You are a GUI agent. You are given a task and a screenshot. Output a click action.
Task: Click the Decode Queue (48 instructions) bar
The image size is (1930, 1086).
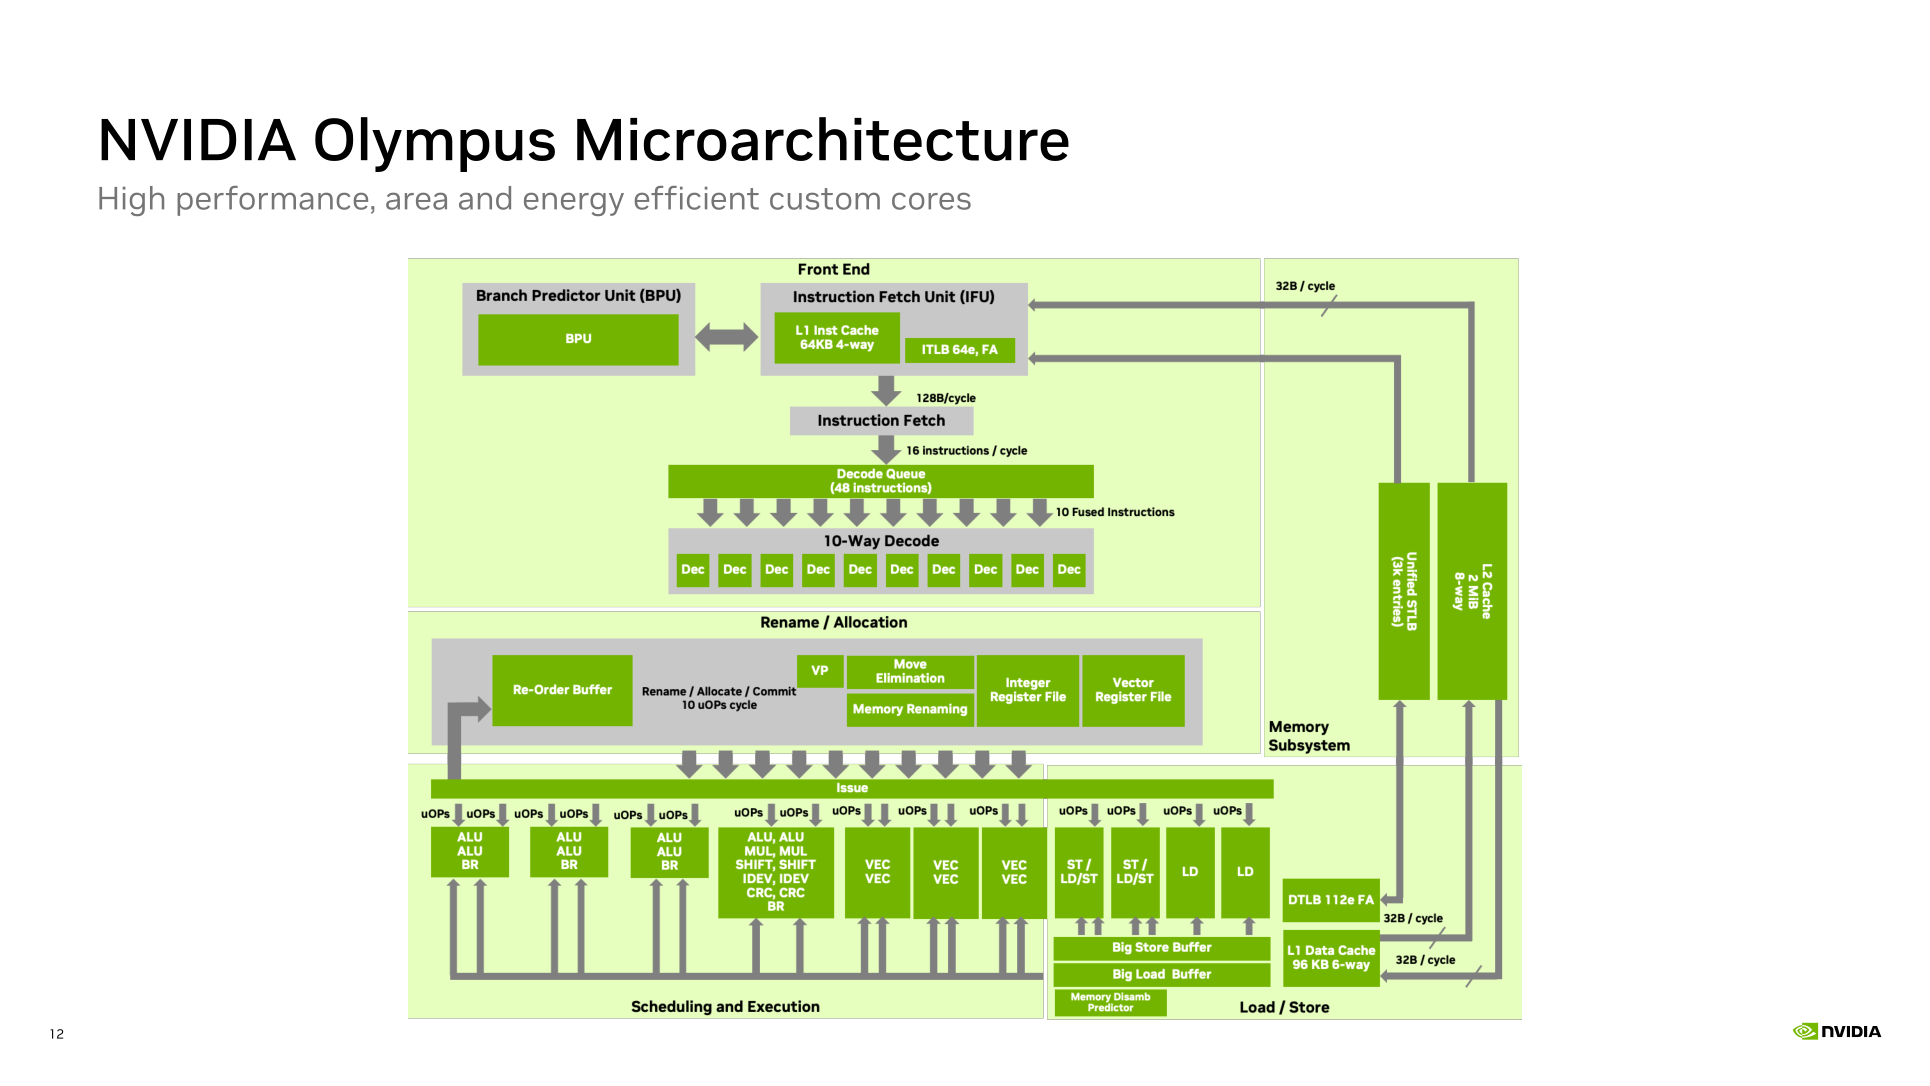pos(880,481)
